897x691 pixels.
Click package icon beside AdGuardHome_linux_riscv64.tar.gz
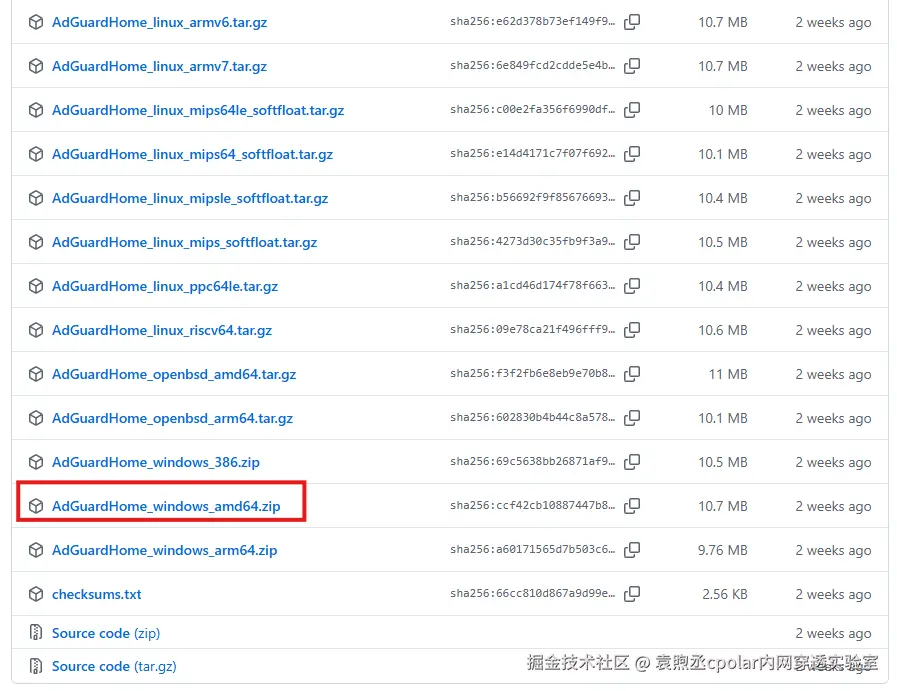point(36,330)
